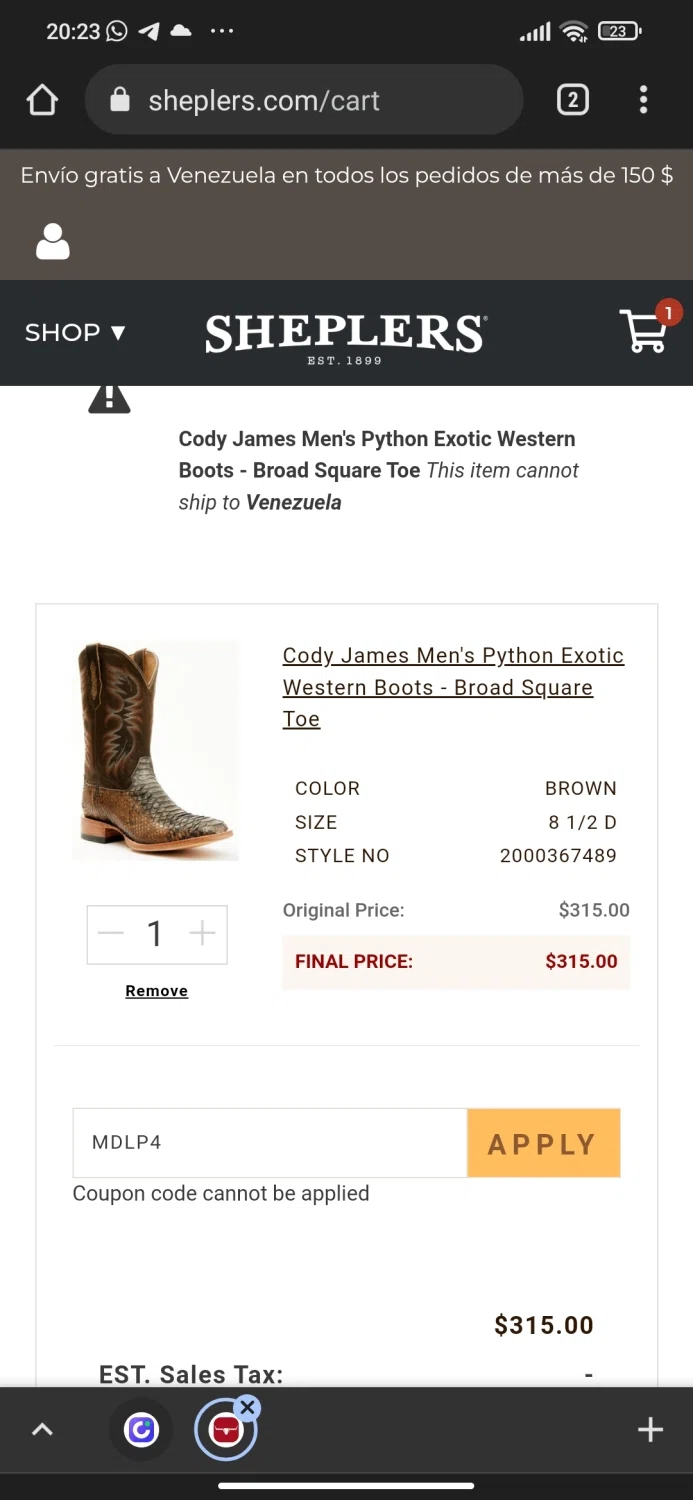This screenshot has height=1500, width=693.
Task: Open a new tab with plus icon
Action: (x=650, y=1430)
